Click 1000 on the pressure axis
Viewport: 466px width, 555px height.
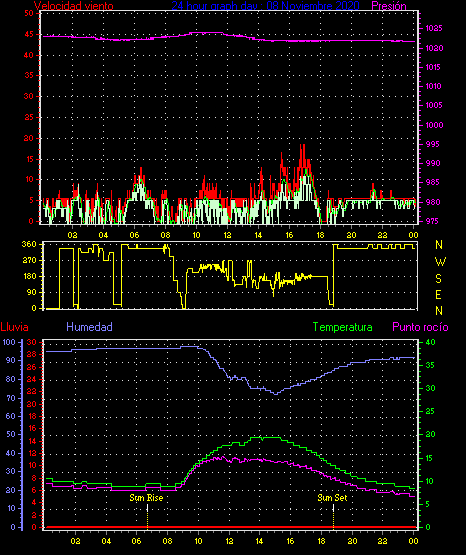click(x=434, y=125)
